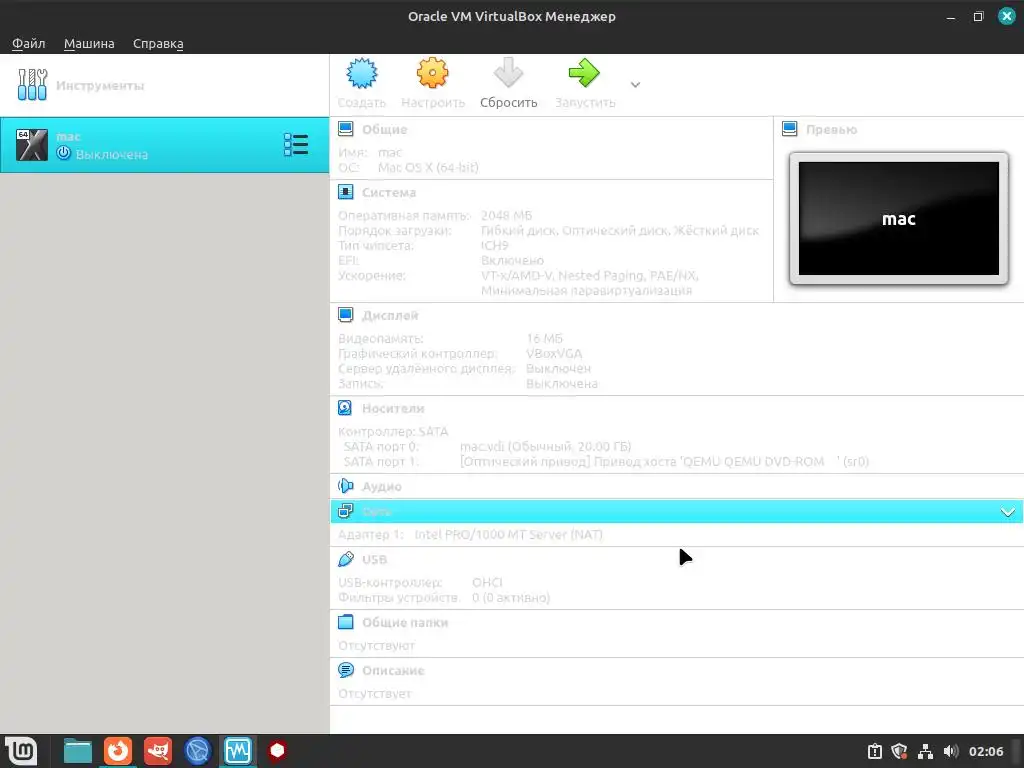Viewport: 1024px width, 768px height.
Task: Open the Общие папки section header
Action: (x=405, y=622)
